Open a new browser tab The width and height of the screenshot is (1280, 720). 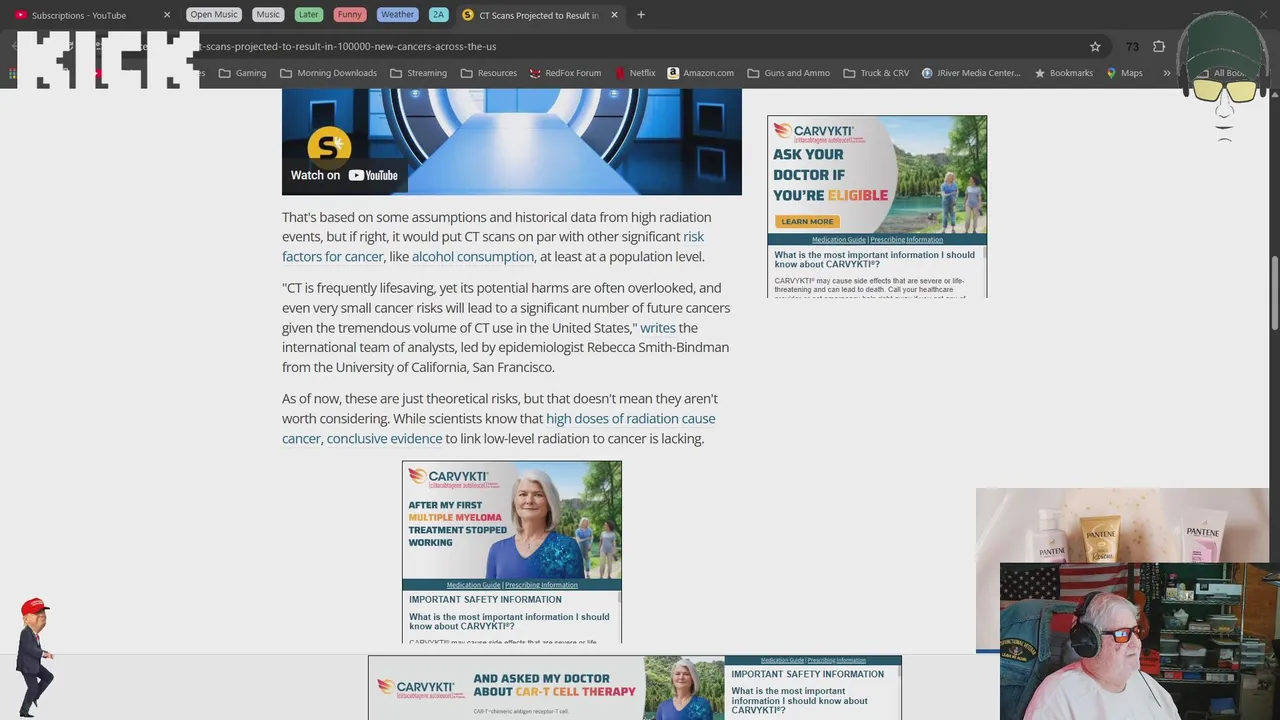[641, 15]
